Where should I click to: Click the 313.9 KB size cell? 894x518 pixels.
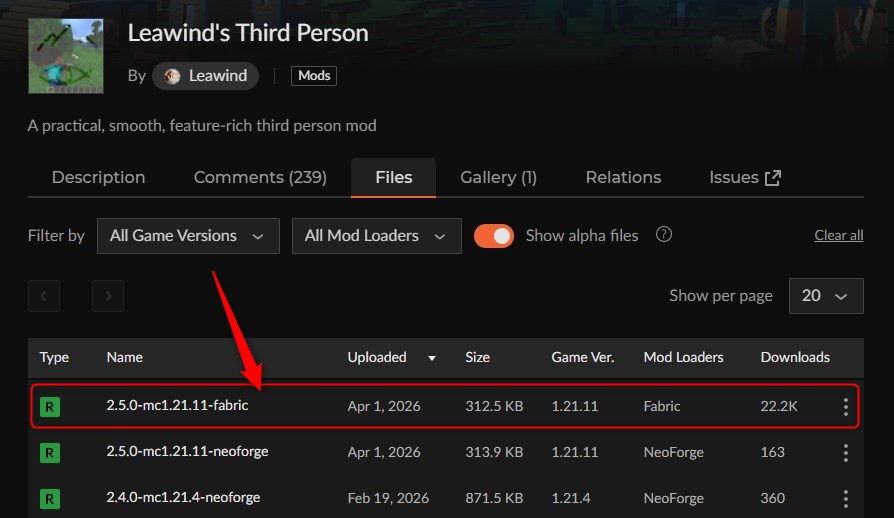(494, 452)
